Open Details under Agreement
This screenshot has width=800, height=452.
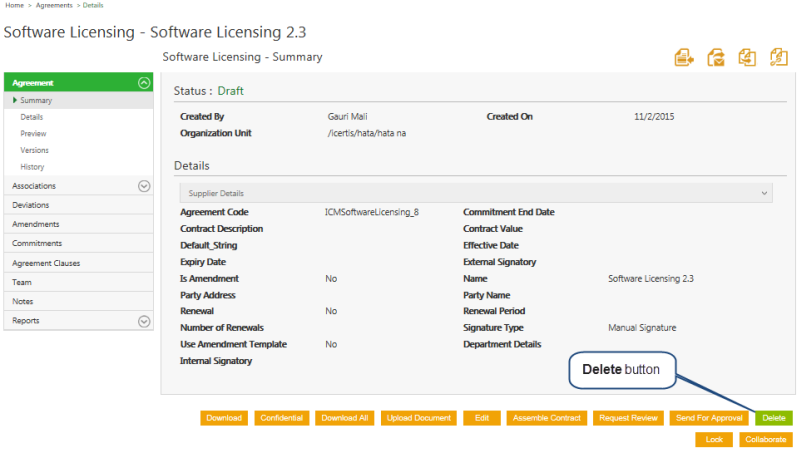[32, 117]
